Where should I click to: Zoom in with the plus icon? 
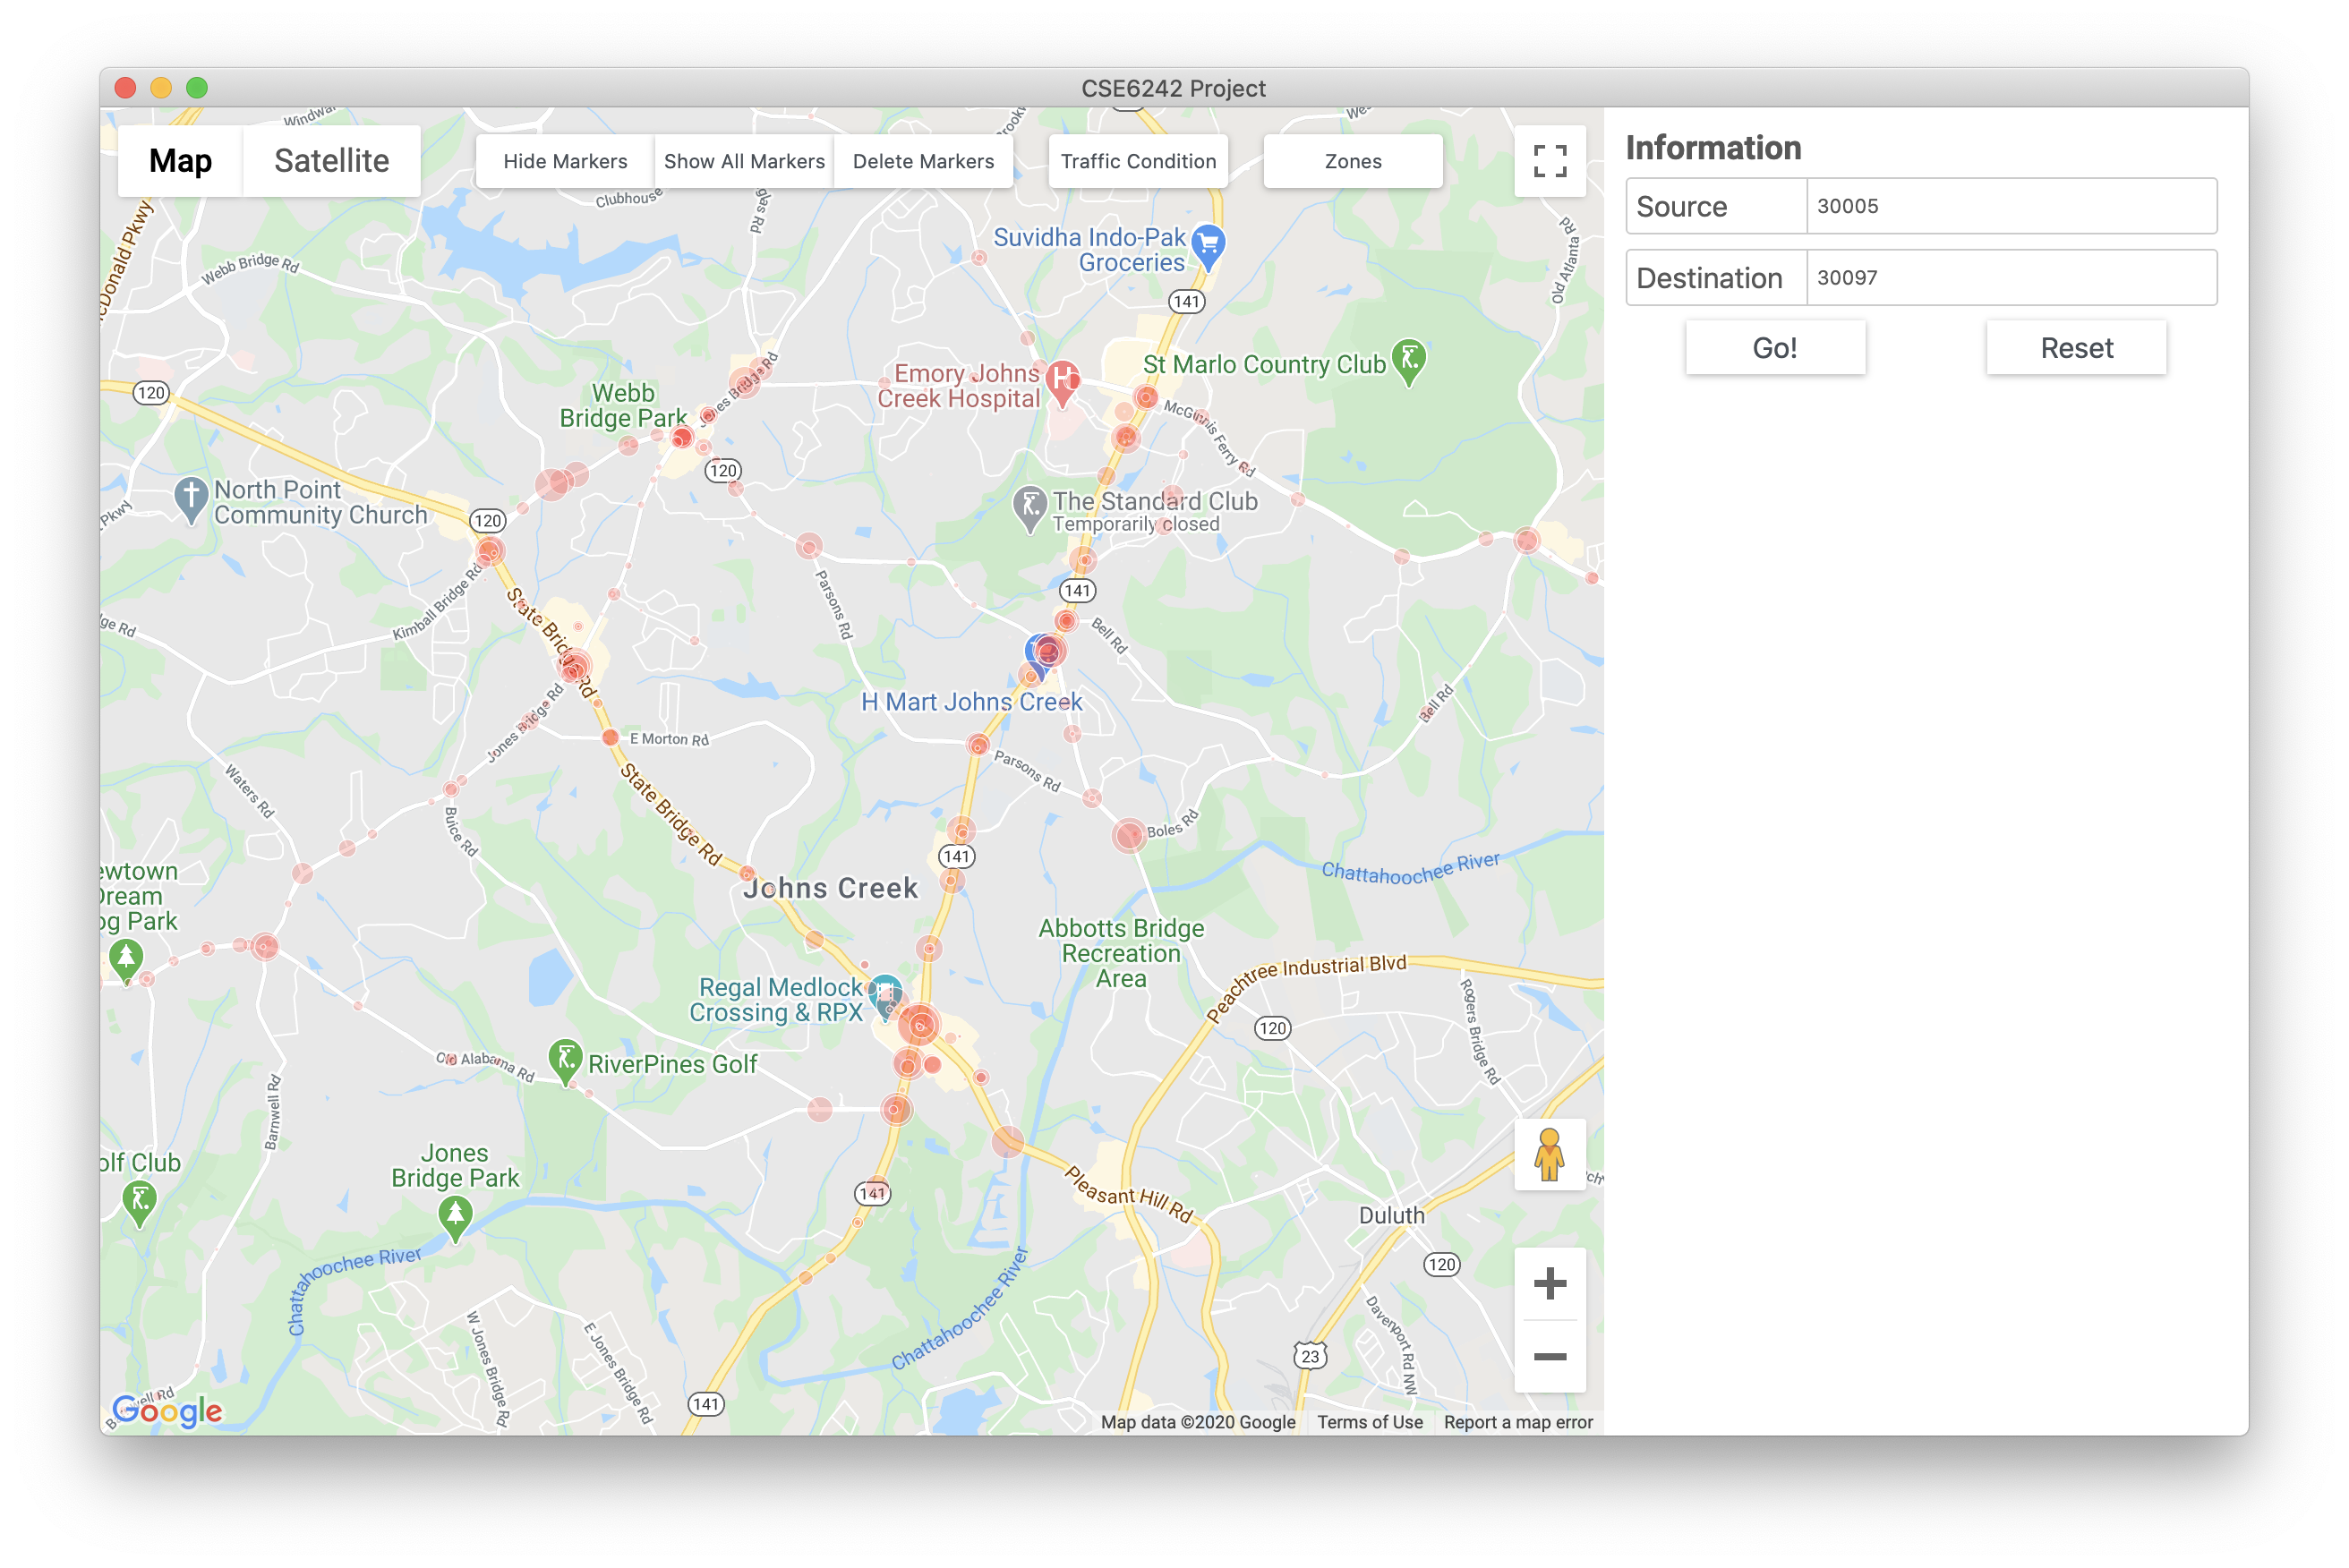(x=1549, y=1283)
